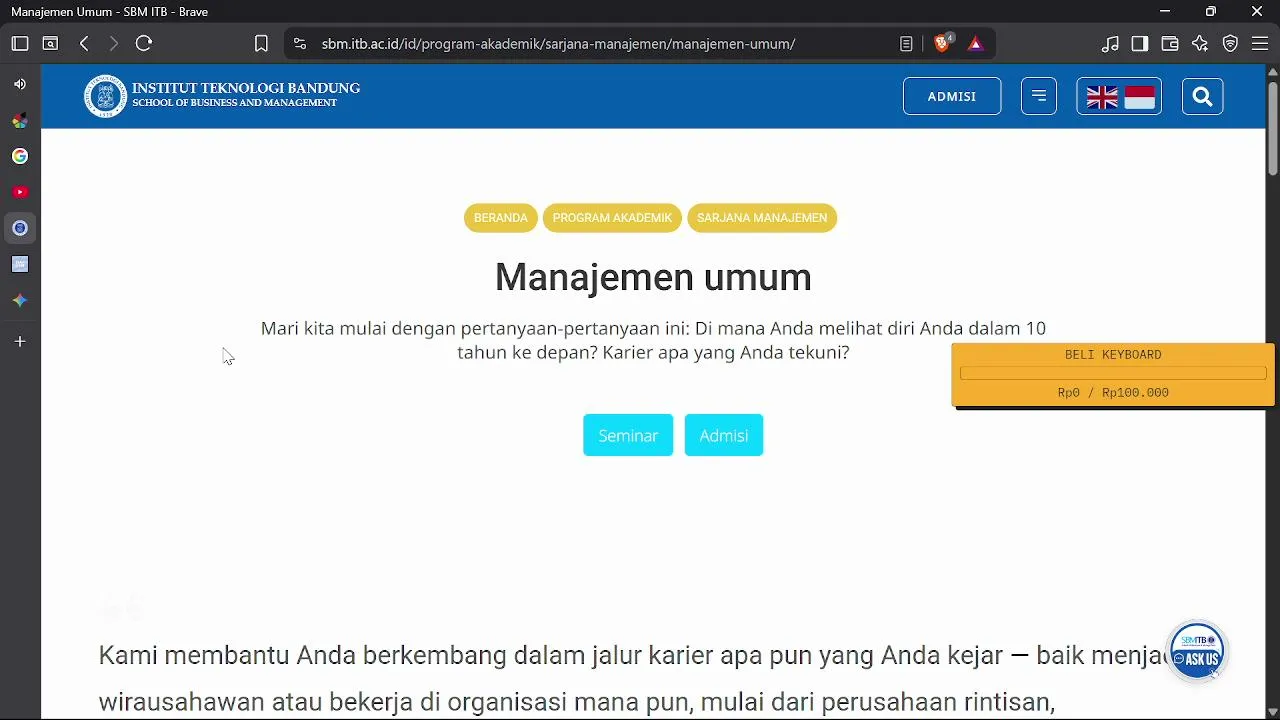Enable reader mode icon in address bar
Viewport: 1280px width, 720px height.
906,43
